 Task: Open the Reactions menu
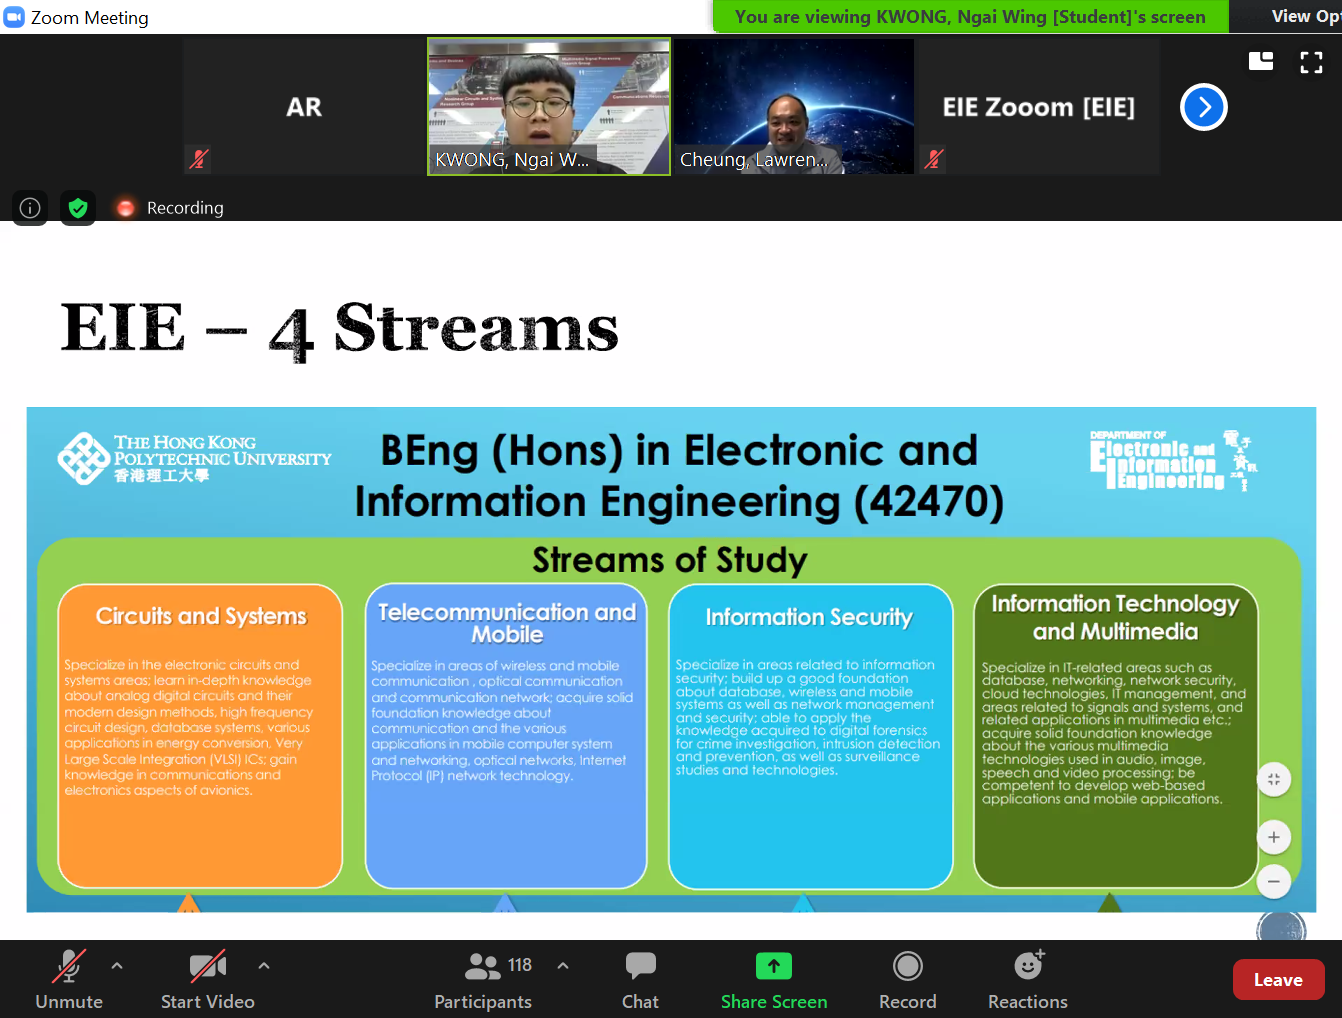(1027, 979)
